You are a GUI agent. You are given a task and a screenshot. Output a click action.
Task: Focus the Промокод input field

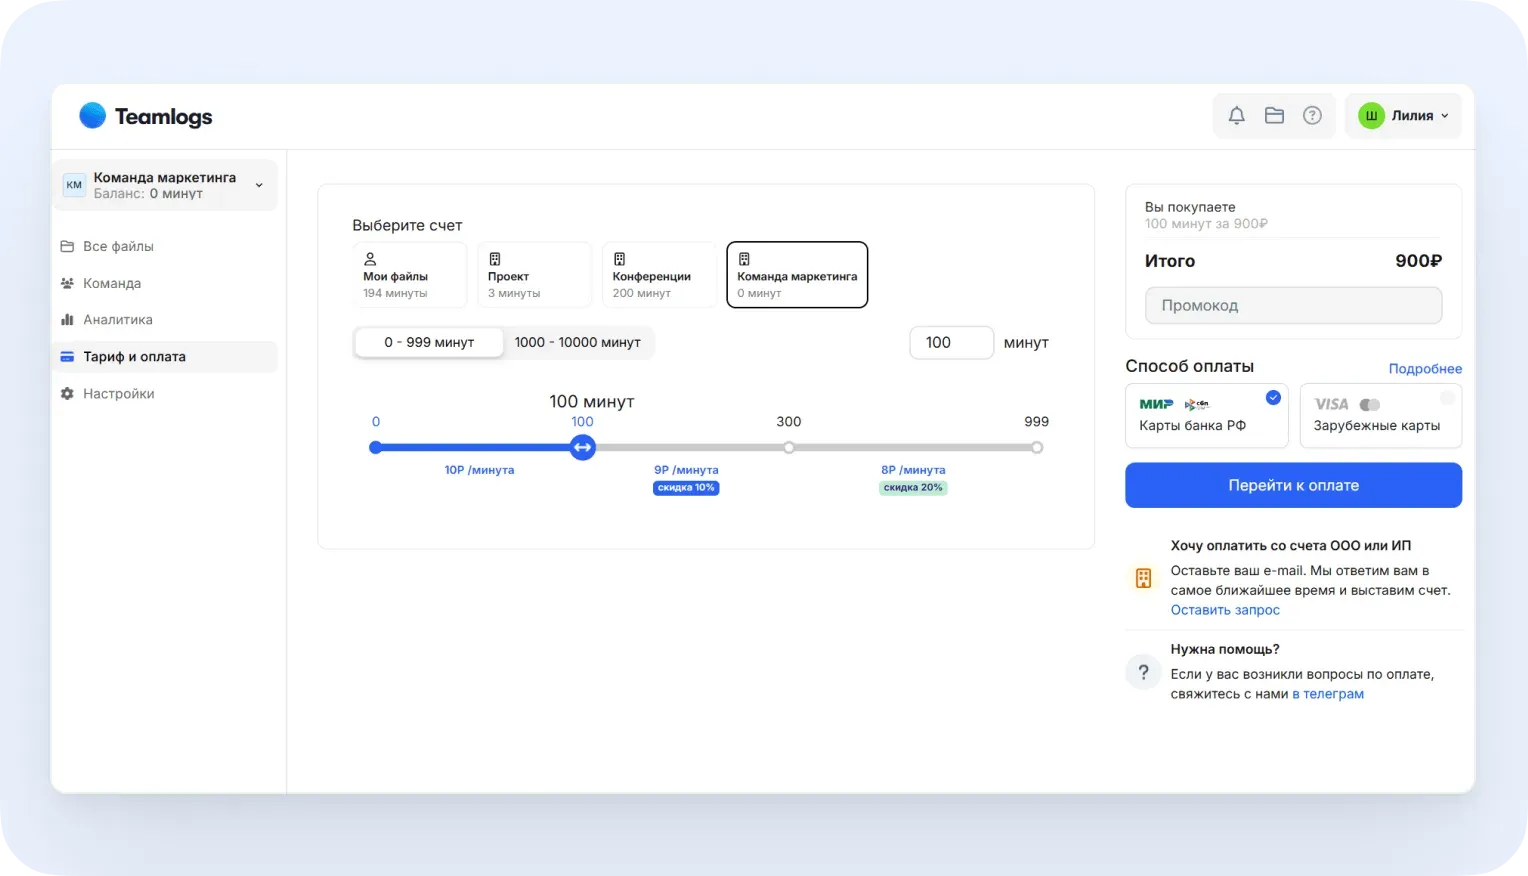click(x=1293, y=305)
